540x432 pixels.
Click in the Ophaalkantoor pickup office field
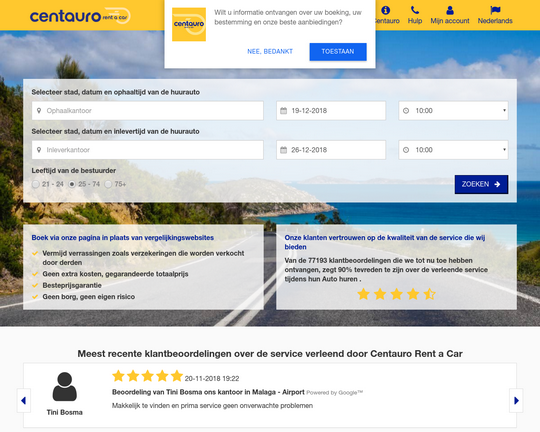click(x=147, y=111)
